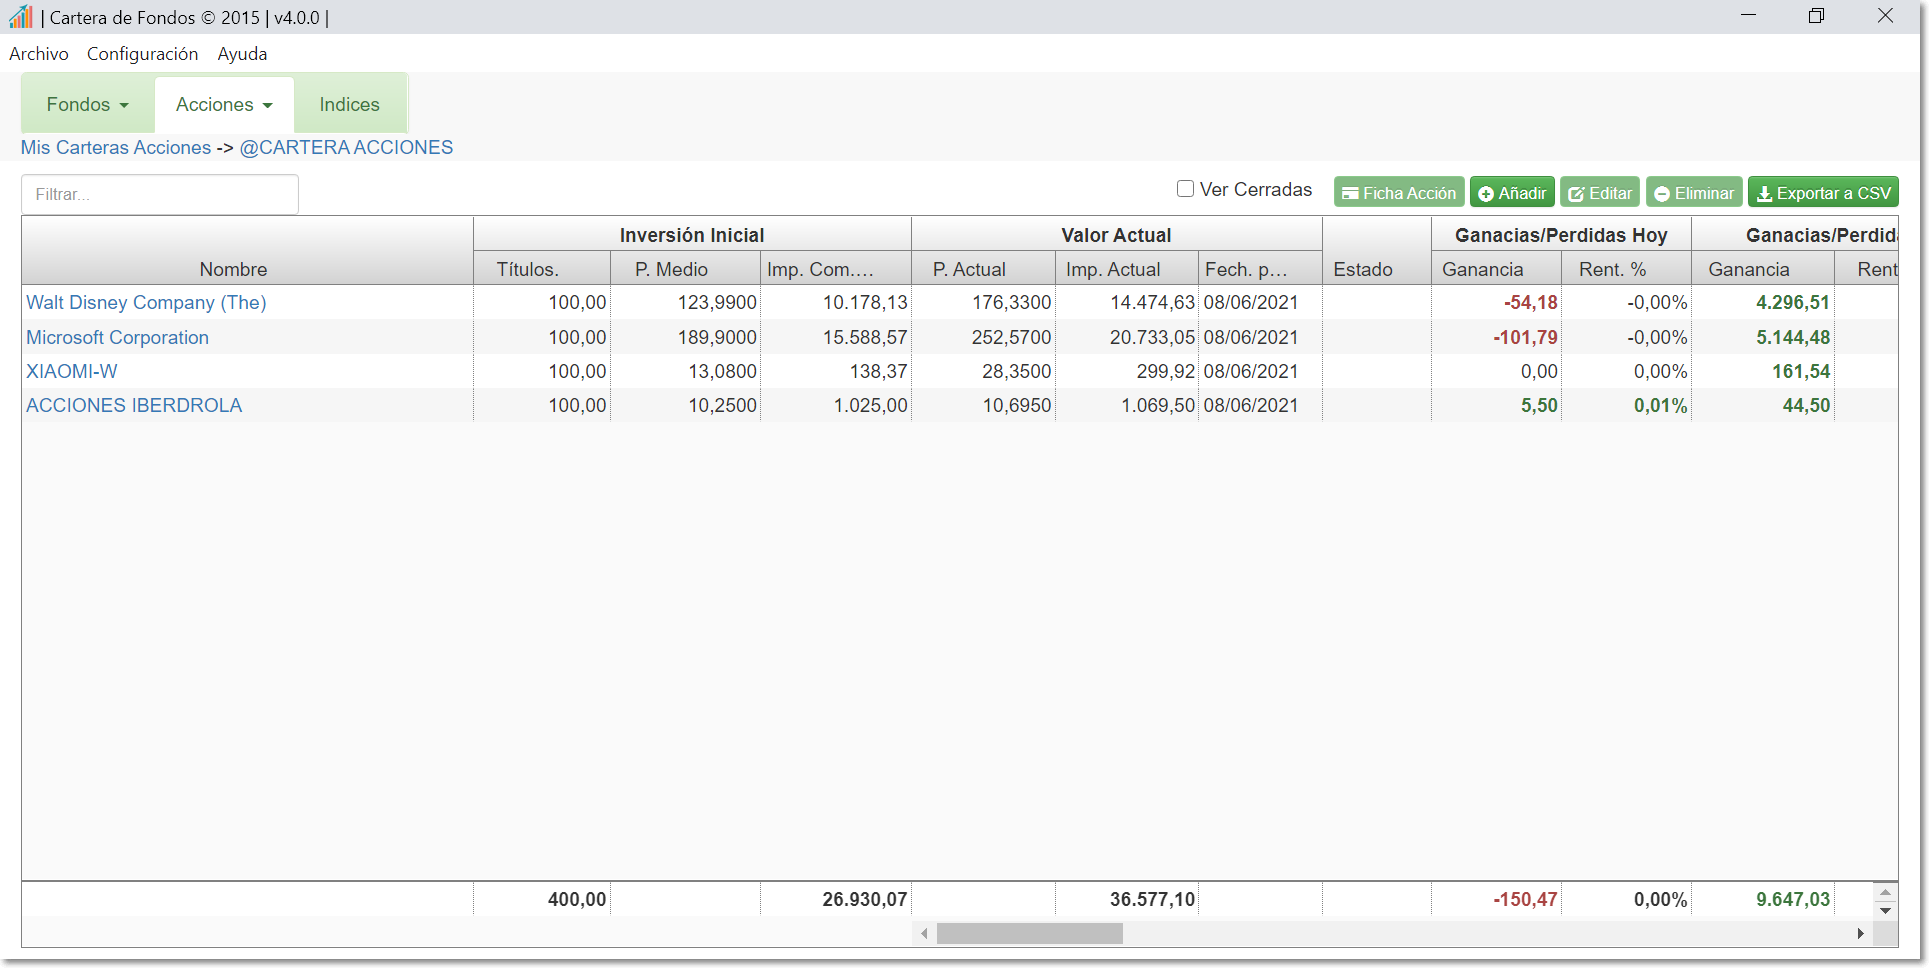The height and width of the screenshot is (968, 1929).
Task: Sort by the Títulos. column header
Action: click(542, 269)
